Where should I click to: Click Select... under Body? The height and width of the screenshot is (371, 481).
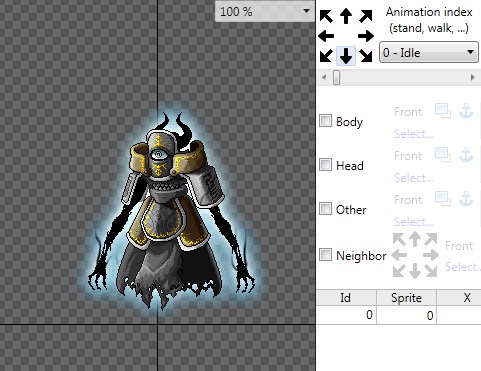414,134
